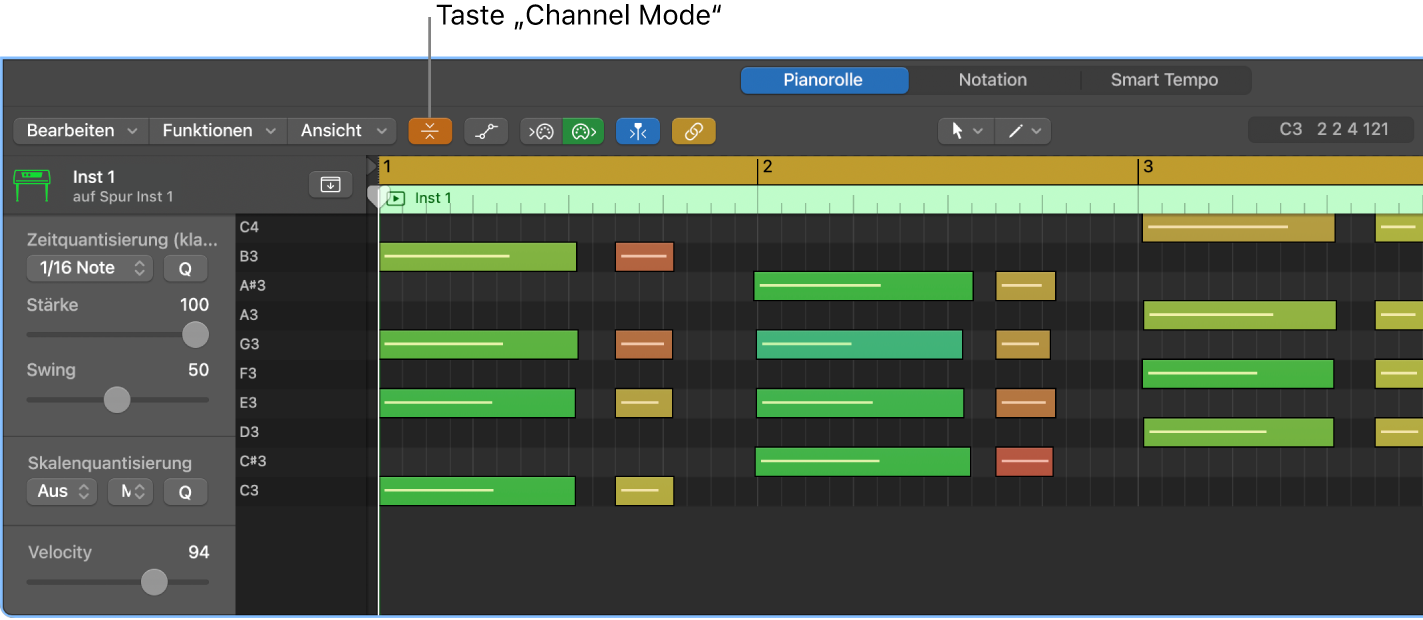
Task: Switch to the Notation tab
Action: pos(992,80)
